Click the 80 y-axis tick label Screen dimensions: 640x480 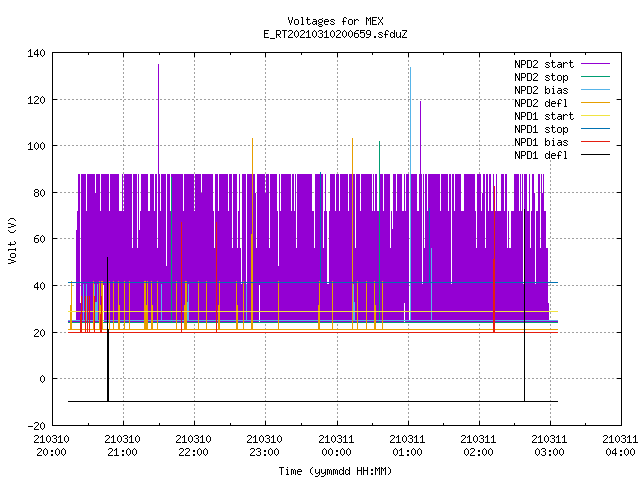(39, 193)
